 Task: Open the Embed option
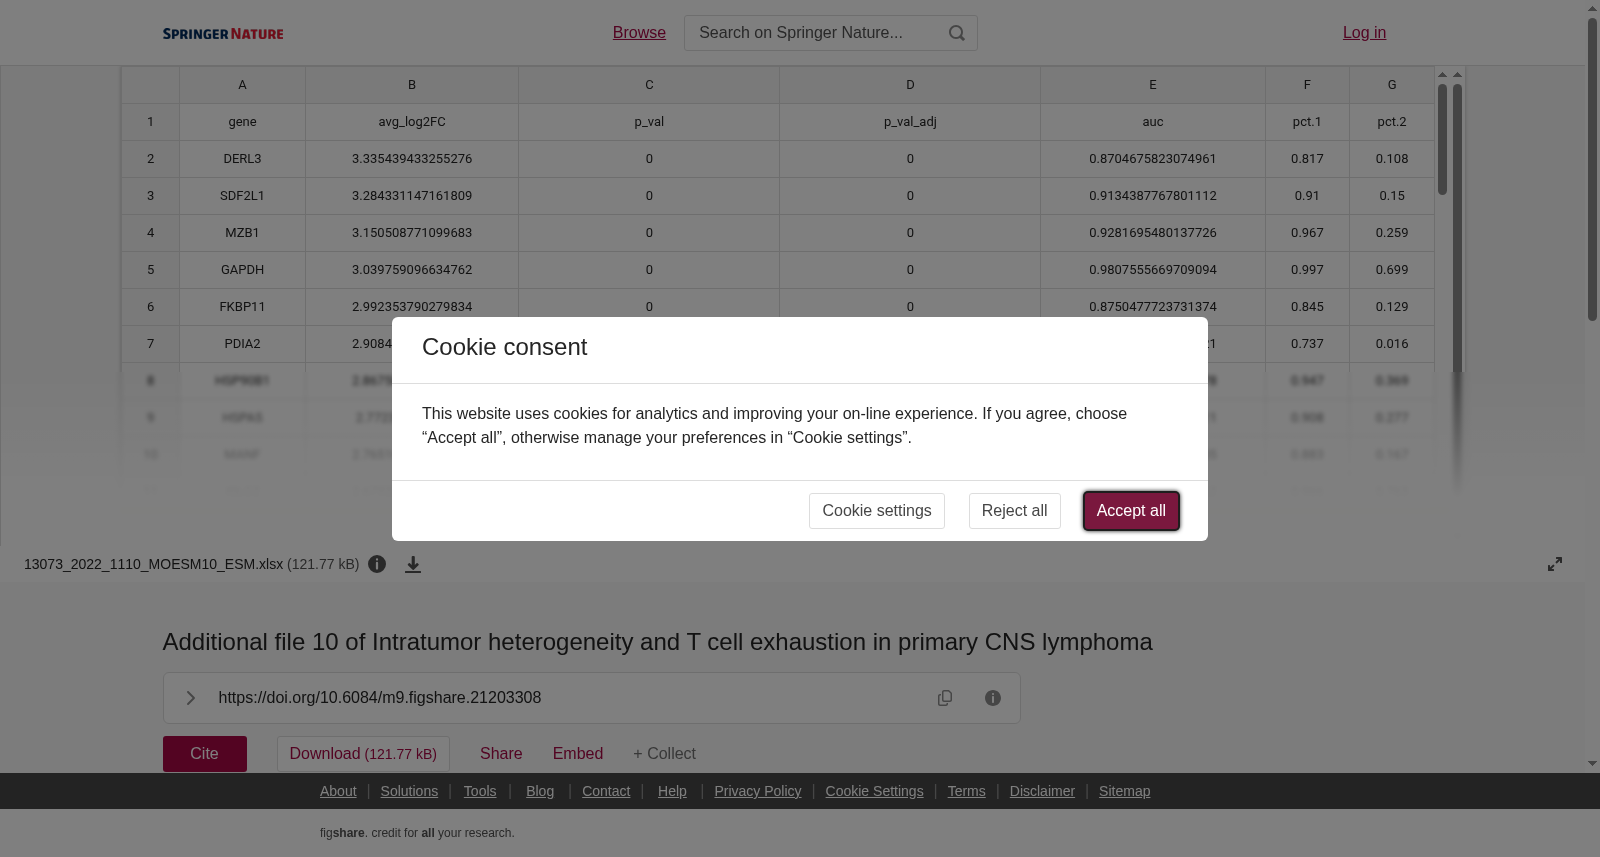click(x=578, y=754)
